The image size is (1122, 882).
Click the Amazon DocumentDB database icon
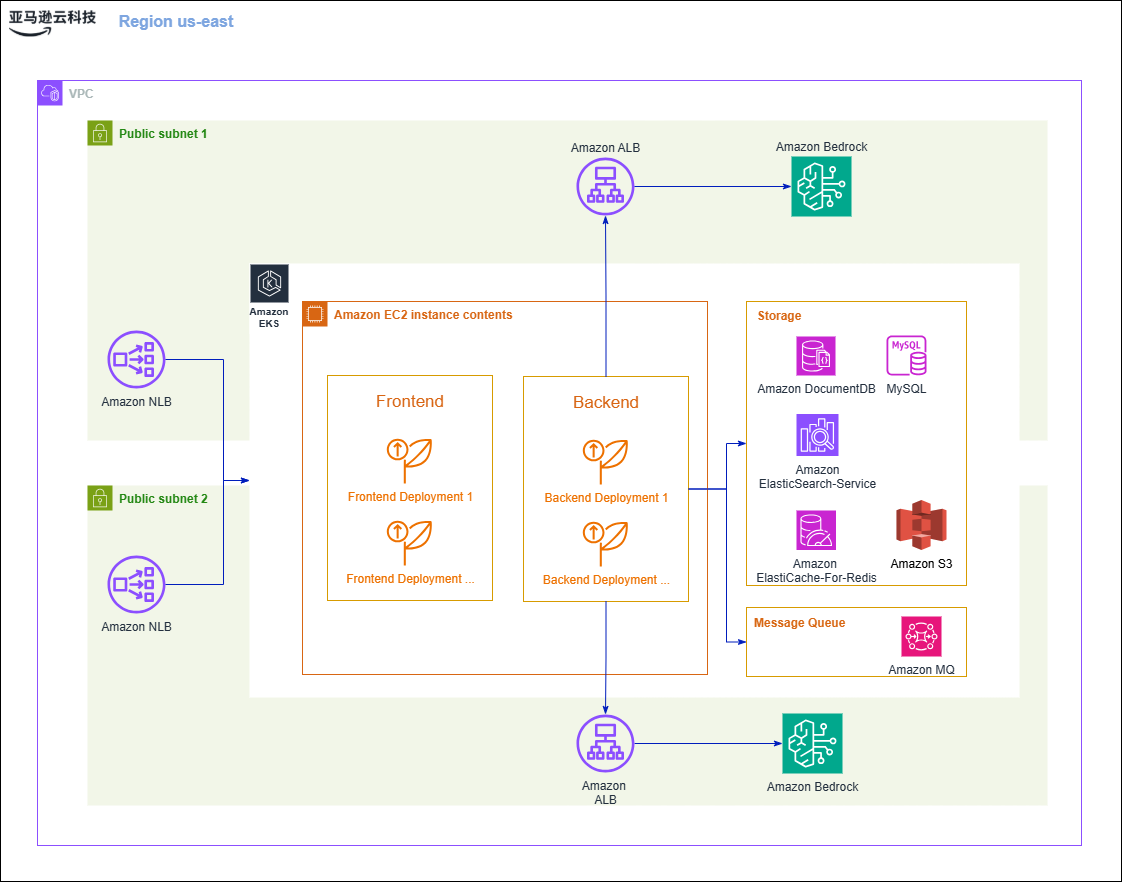[816, 356]
